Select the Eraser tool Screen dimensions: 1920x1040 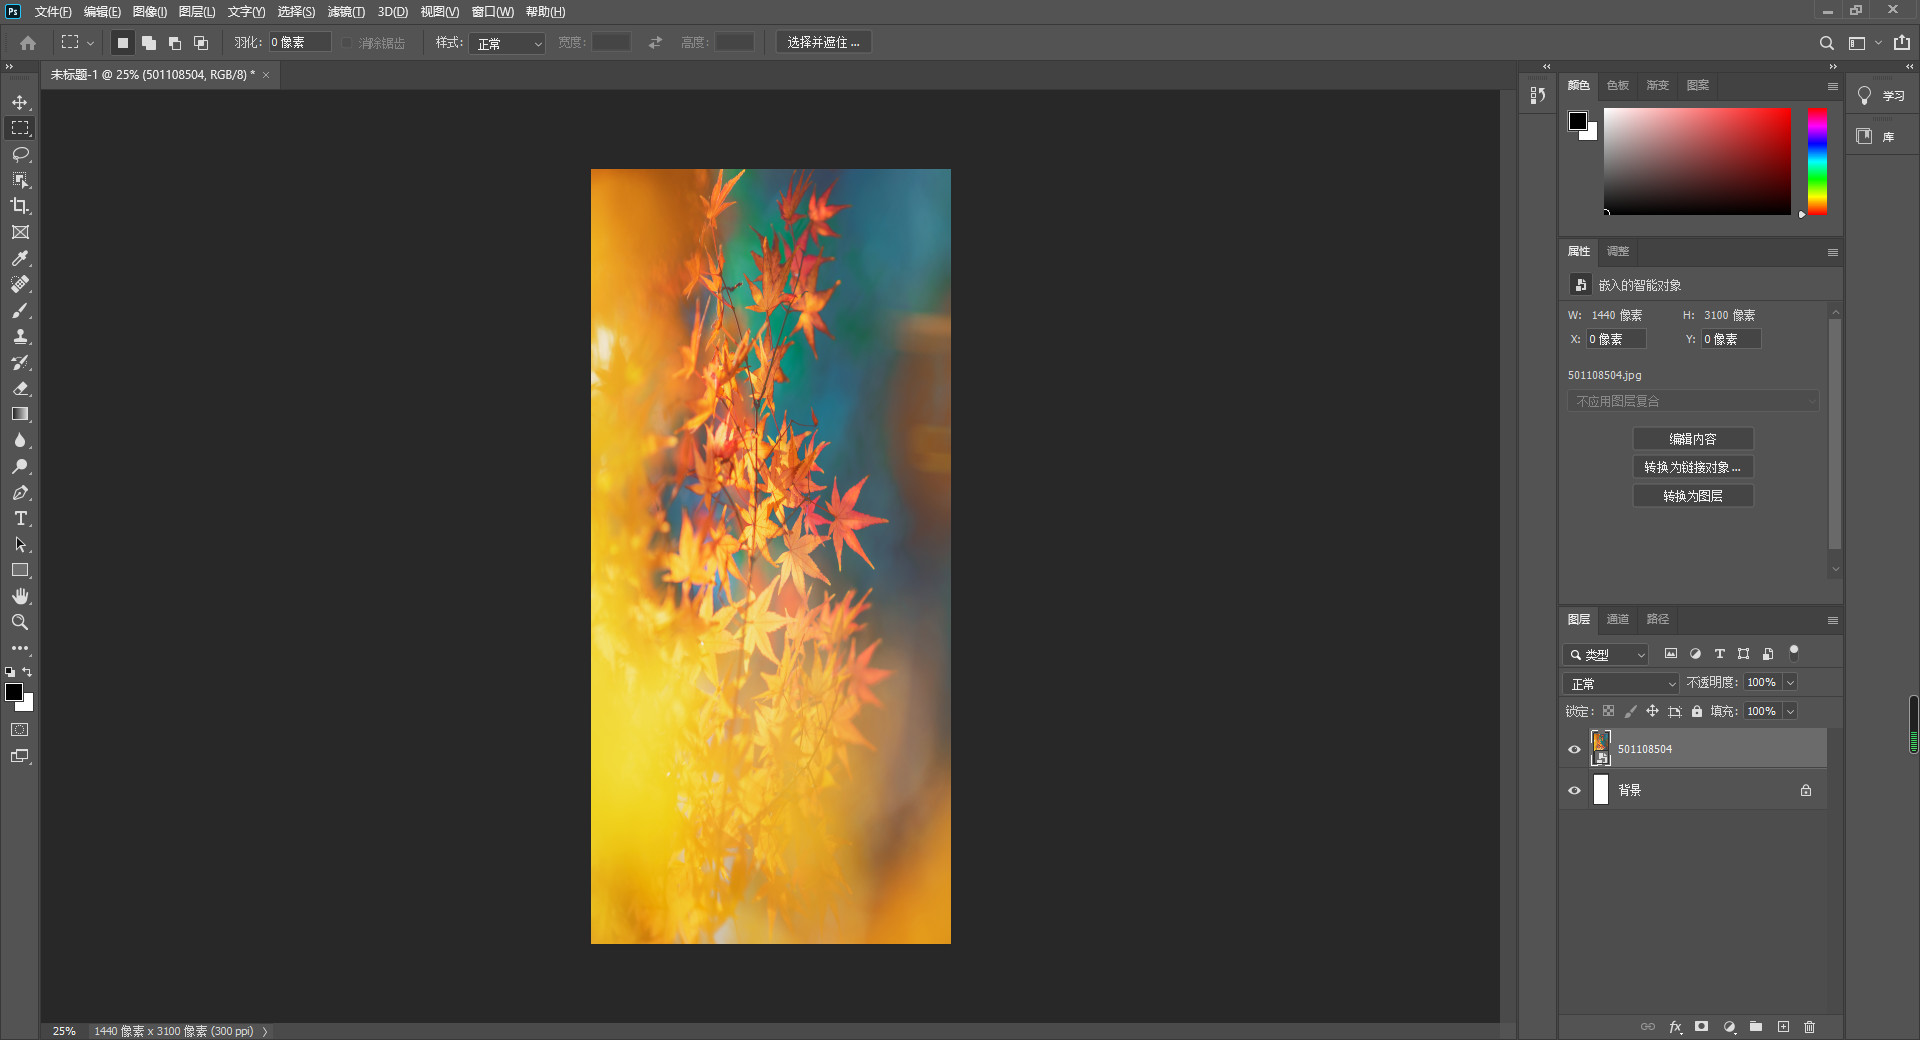(x=20, y=388)
